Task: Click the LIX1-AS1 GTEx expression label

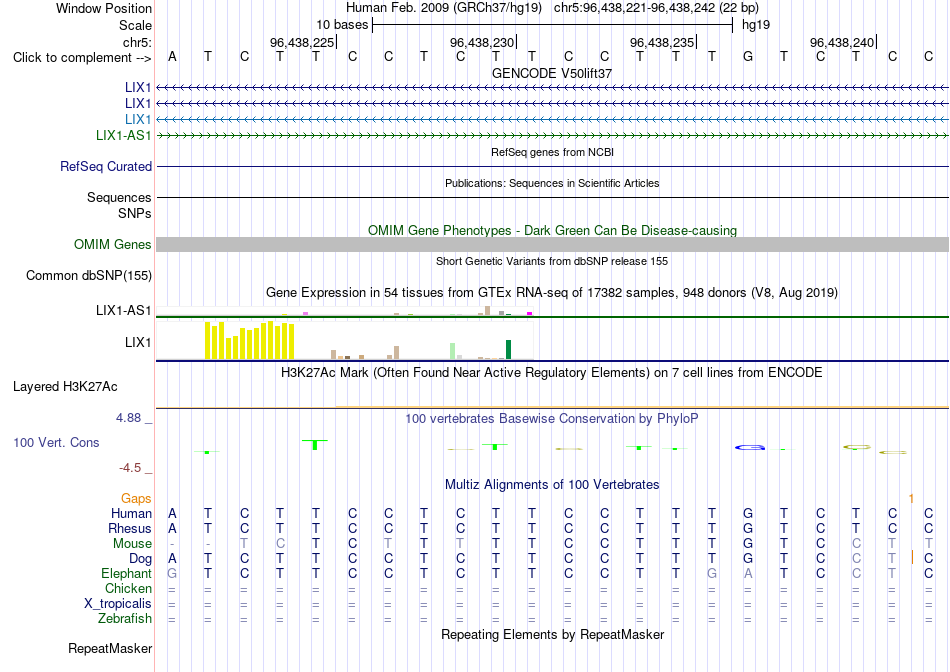Action: 124,310
